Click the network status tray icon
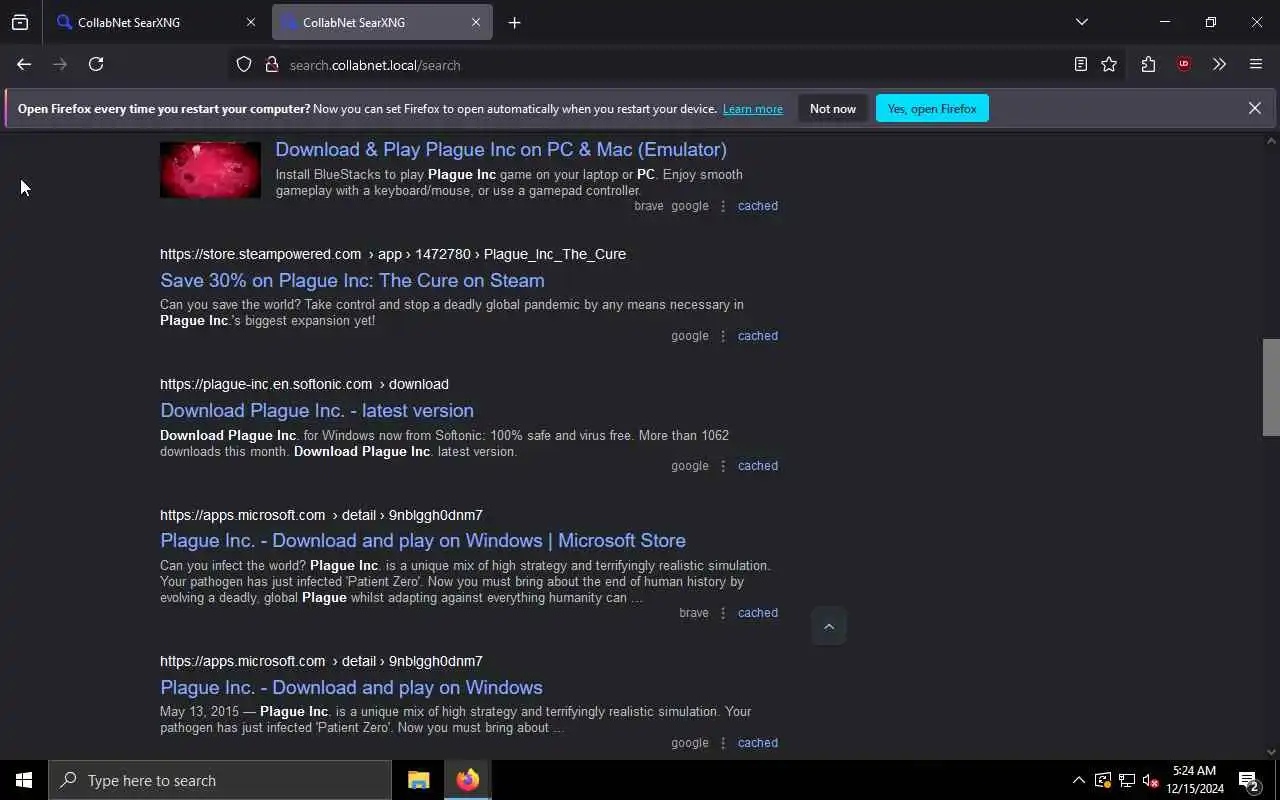Screen dimensions: 1280x800 [x=1126, y=780]
